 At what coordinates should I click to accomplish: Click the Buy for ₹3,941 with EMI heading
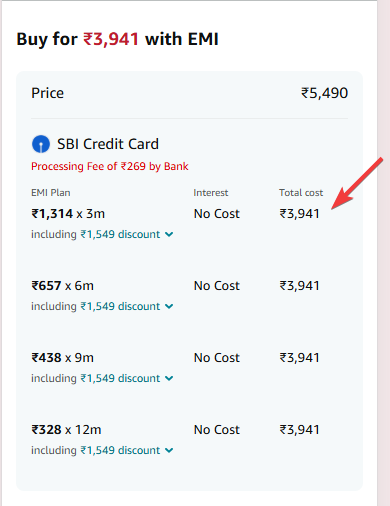117,39
